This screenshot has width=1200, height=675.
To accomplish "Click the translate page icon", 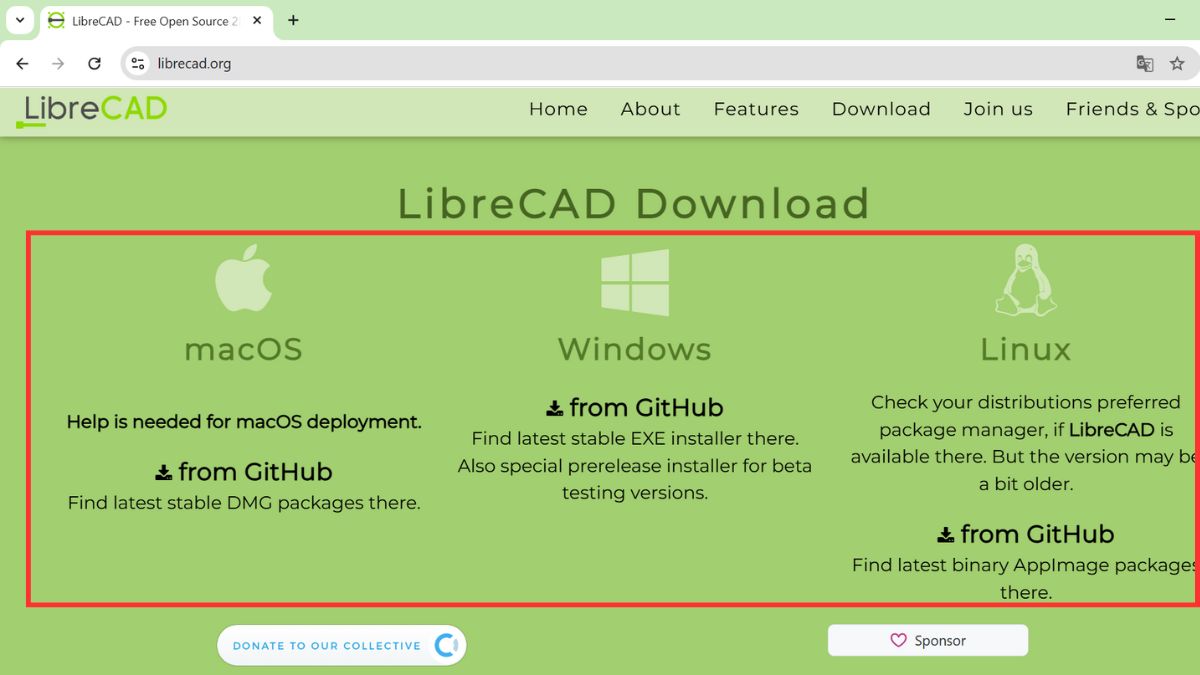I will click(x=1145, y=63).
